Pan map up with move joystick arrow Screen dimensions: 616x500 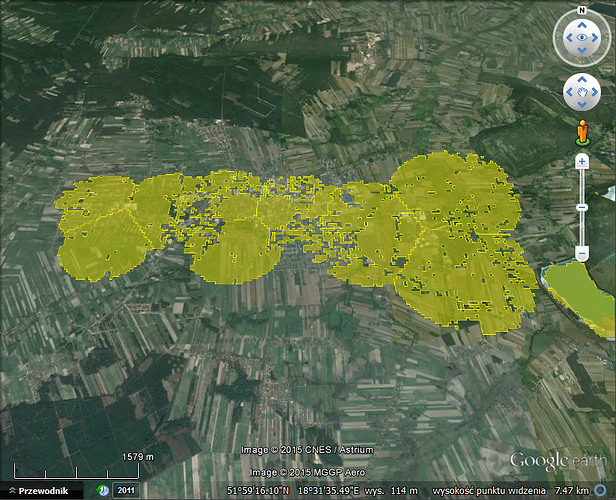[582, 79]
